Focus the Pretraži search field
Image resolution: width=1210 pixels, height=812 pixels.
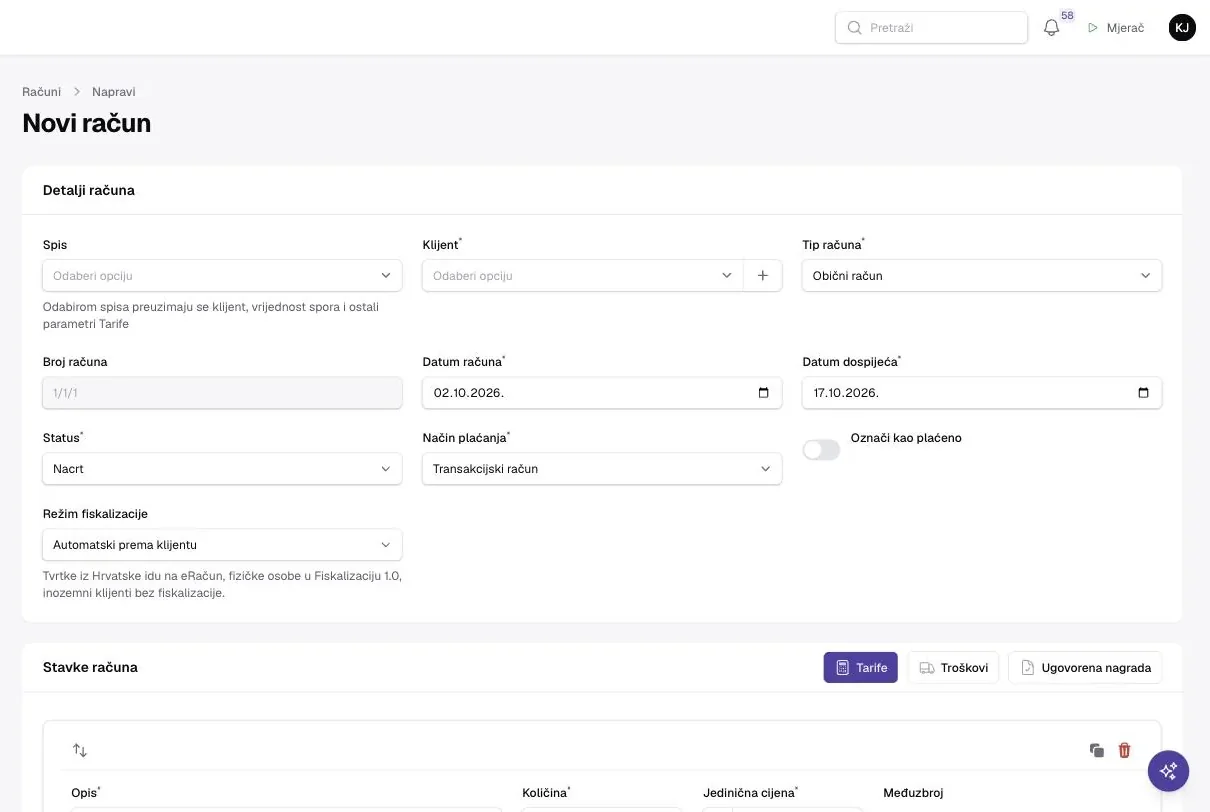931,28
